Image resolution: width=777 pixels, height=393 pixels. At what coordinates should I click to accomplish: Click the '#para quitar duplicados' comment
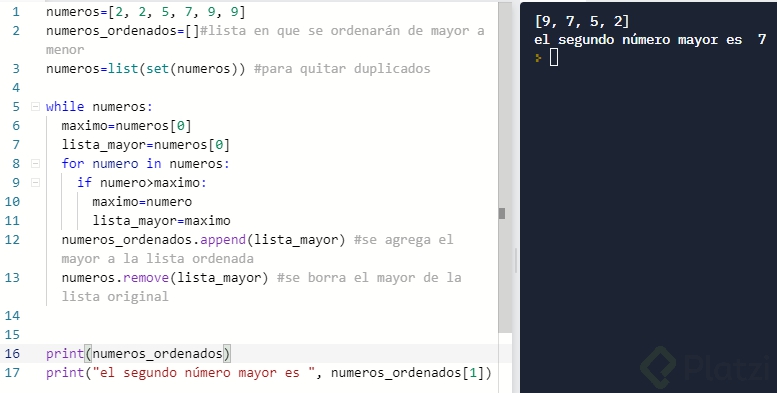(x=342, y=68)
